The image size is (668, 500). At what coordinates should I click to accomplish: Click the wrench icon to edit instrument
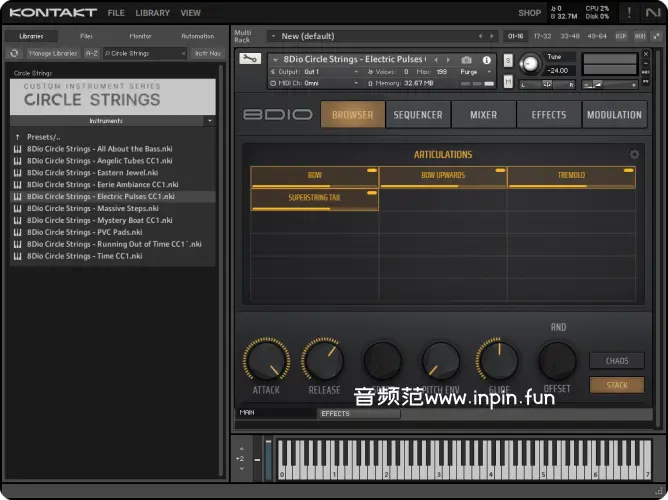click(250, 60)
